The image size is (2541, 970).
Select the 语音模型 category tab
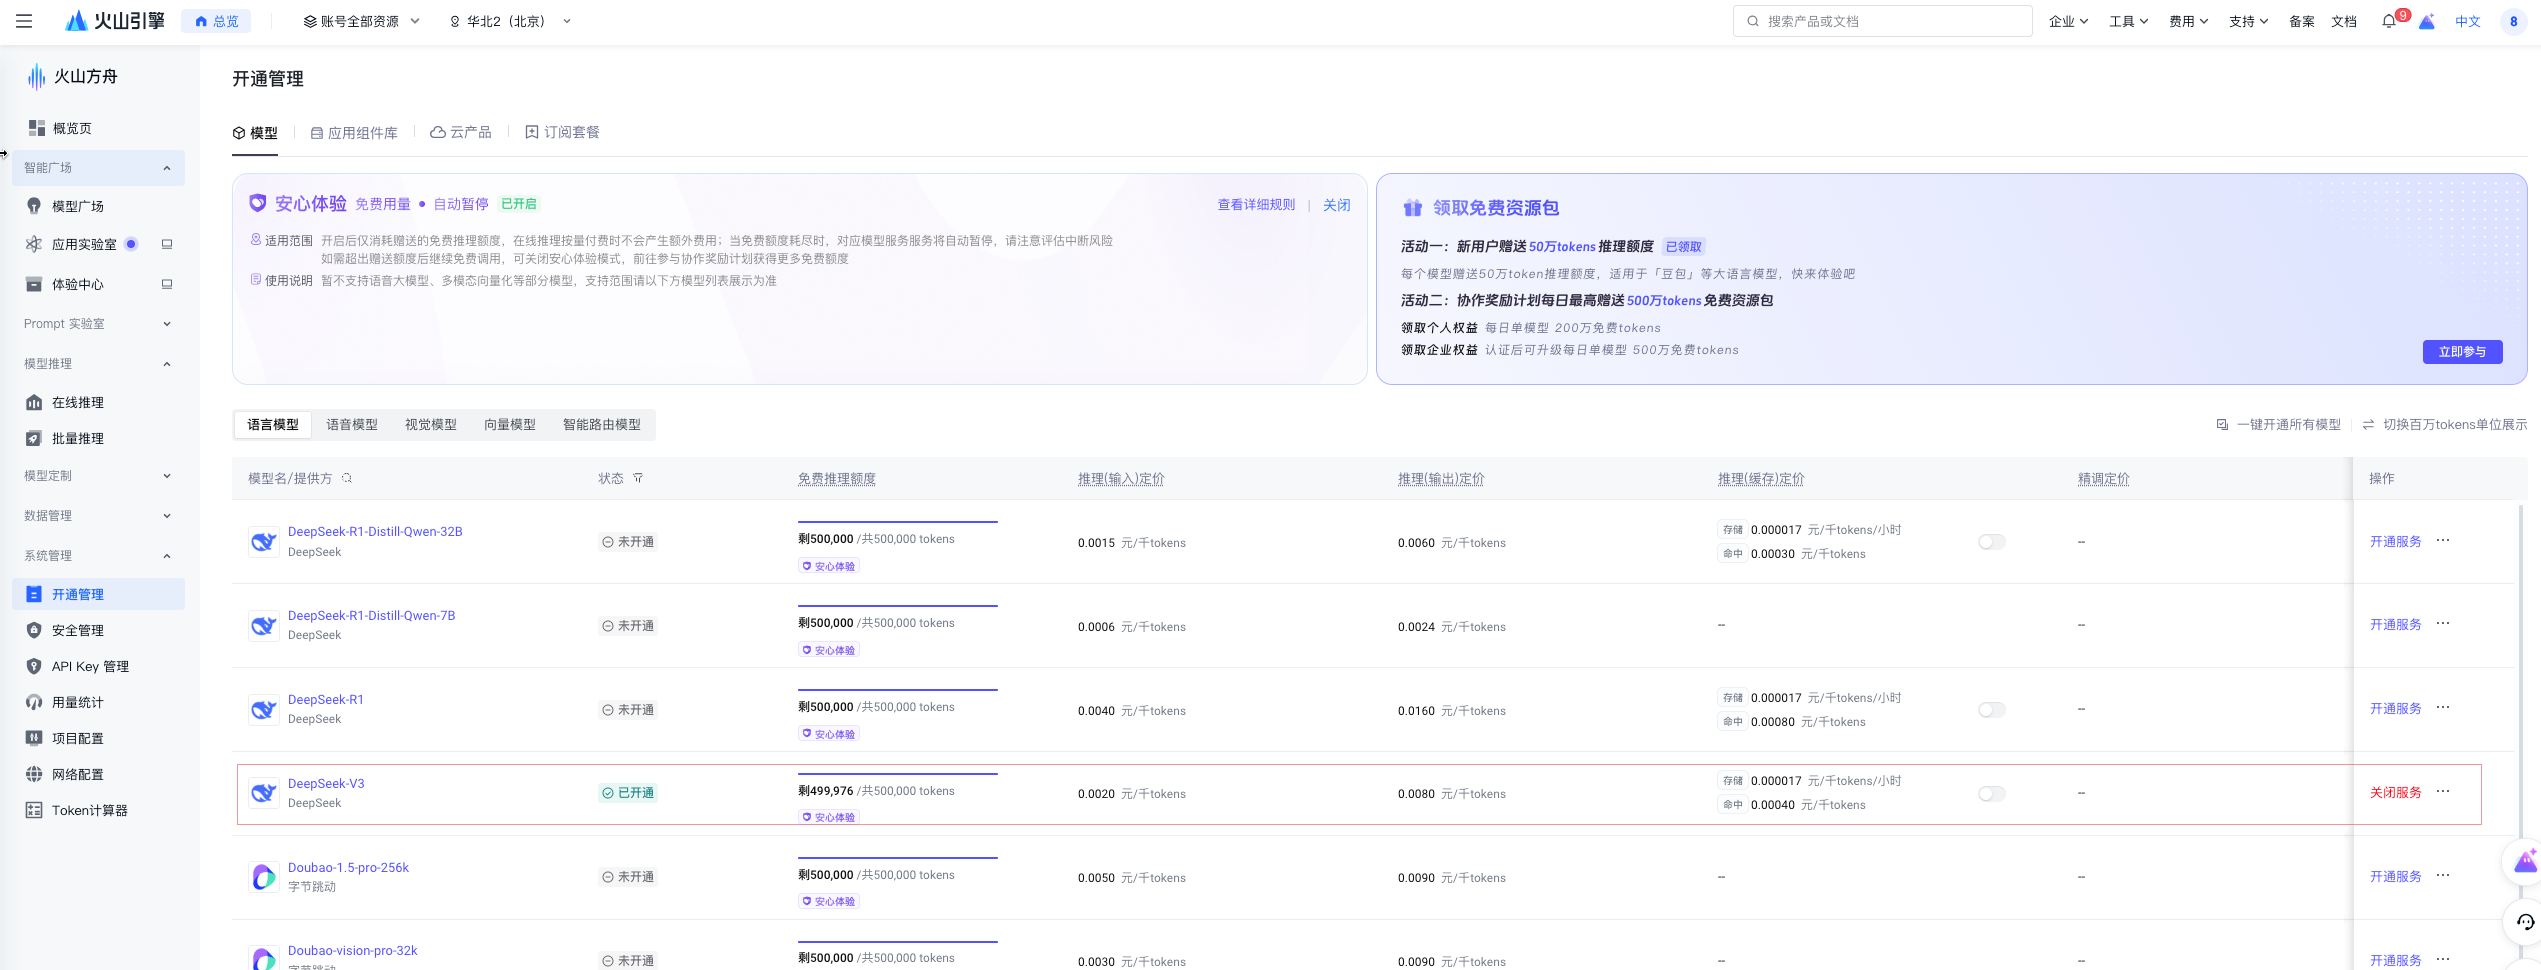point(352,425)
